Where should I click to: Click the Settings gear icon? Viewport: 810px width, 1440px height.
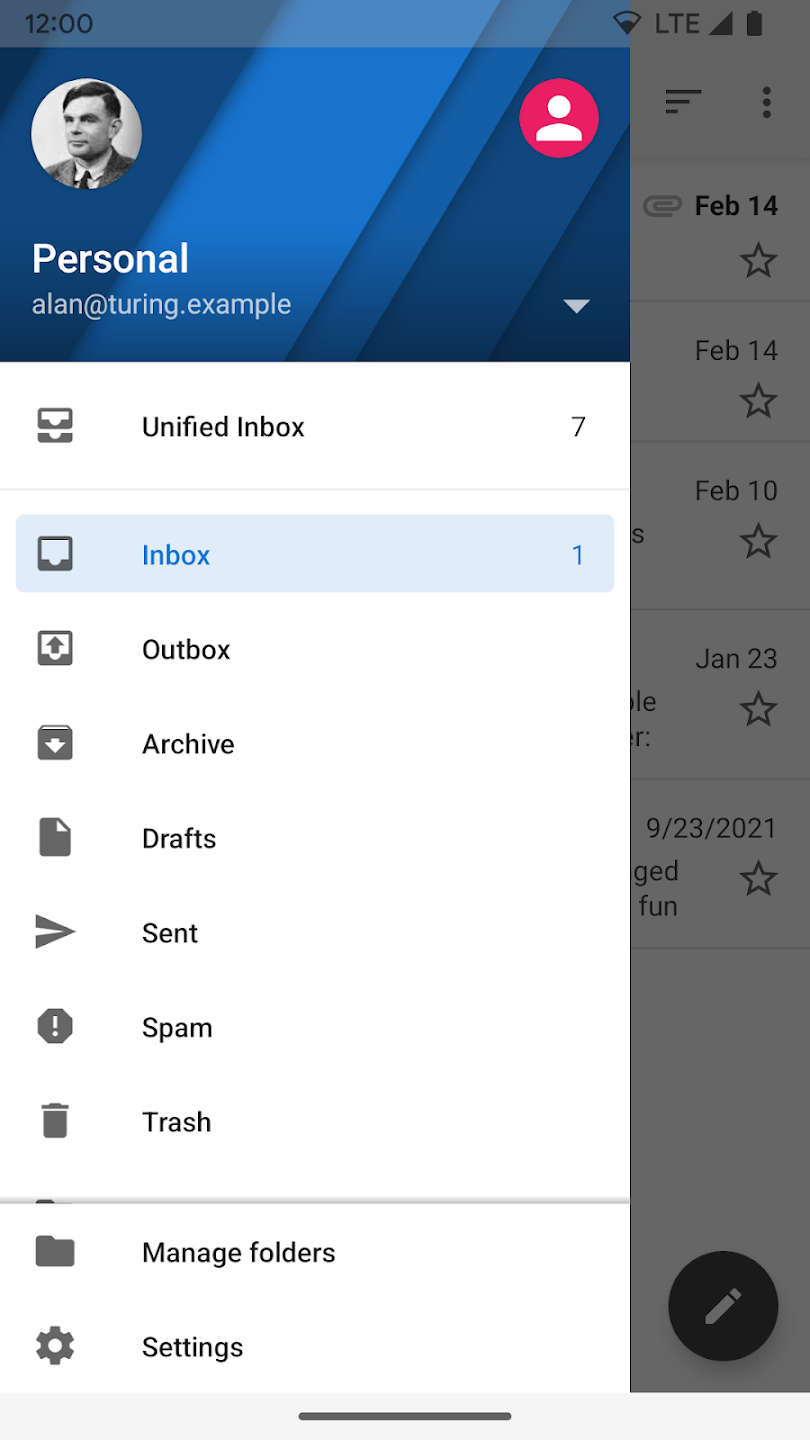tap(55, 1346)
